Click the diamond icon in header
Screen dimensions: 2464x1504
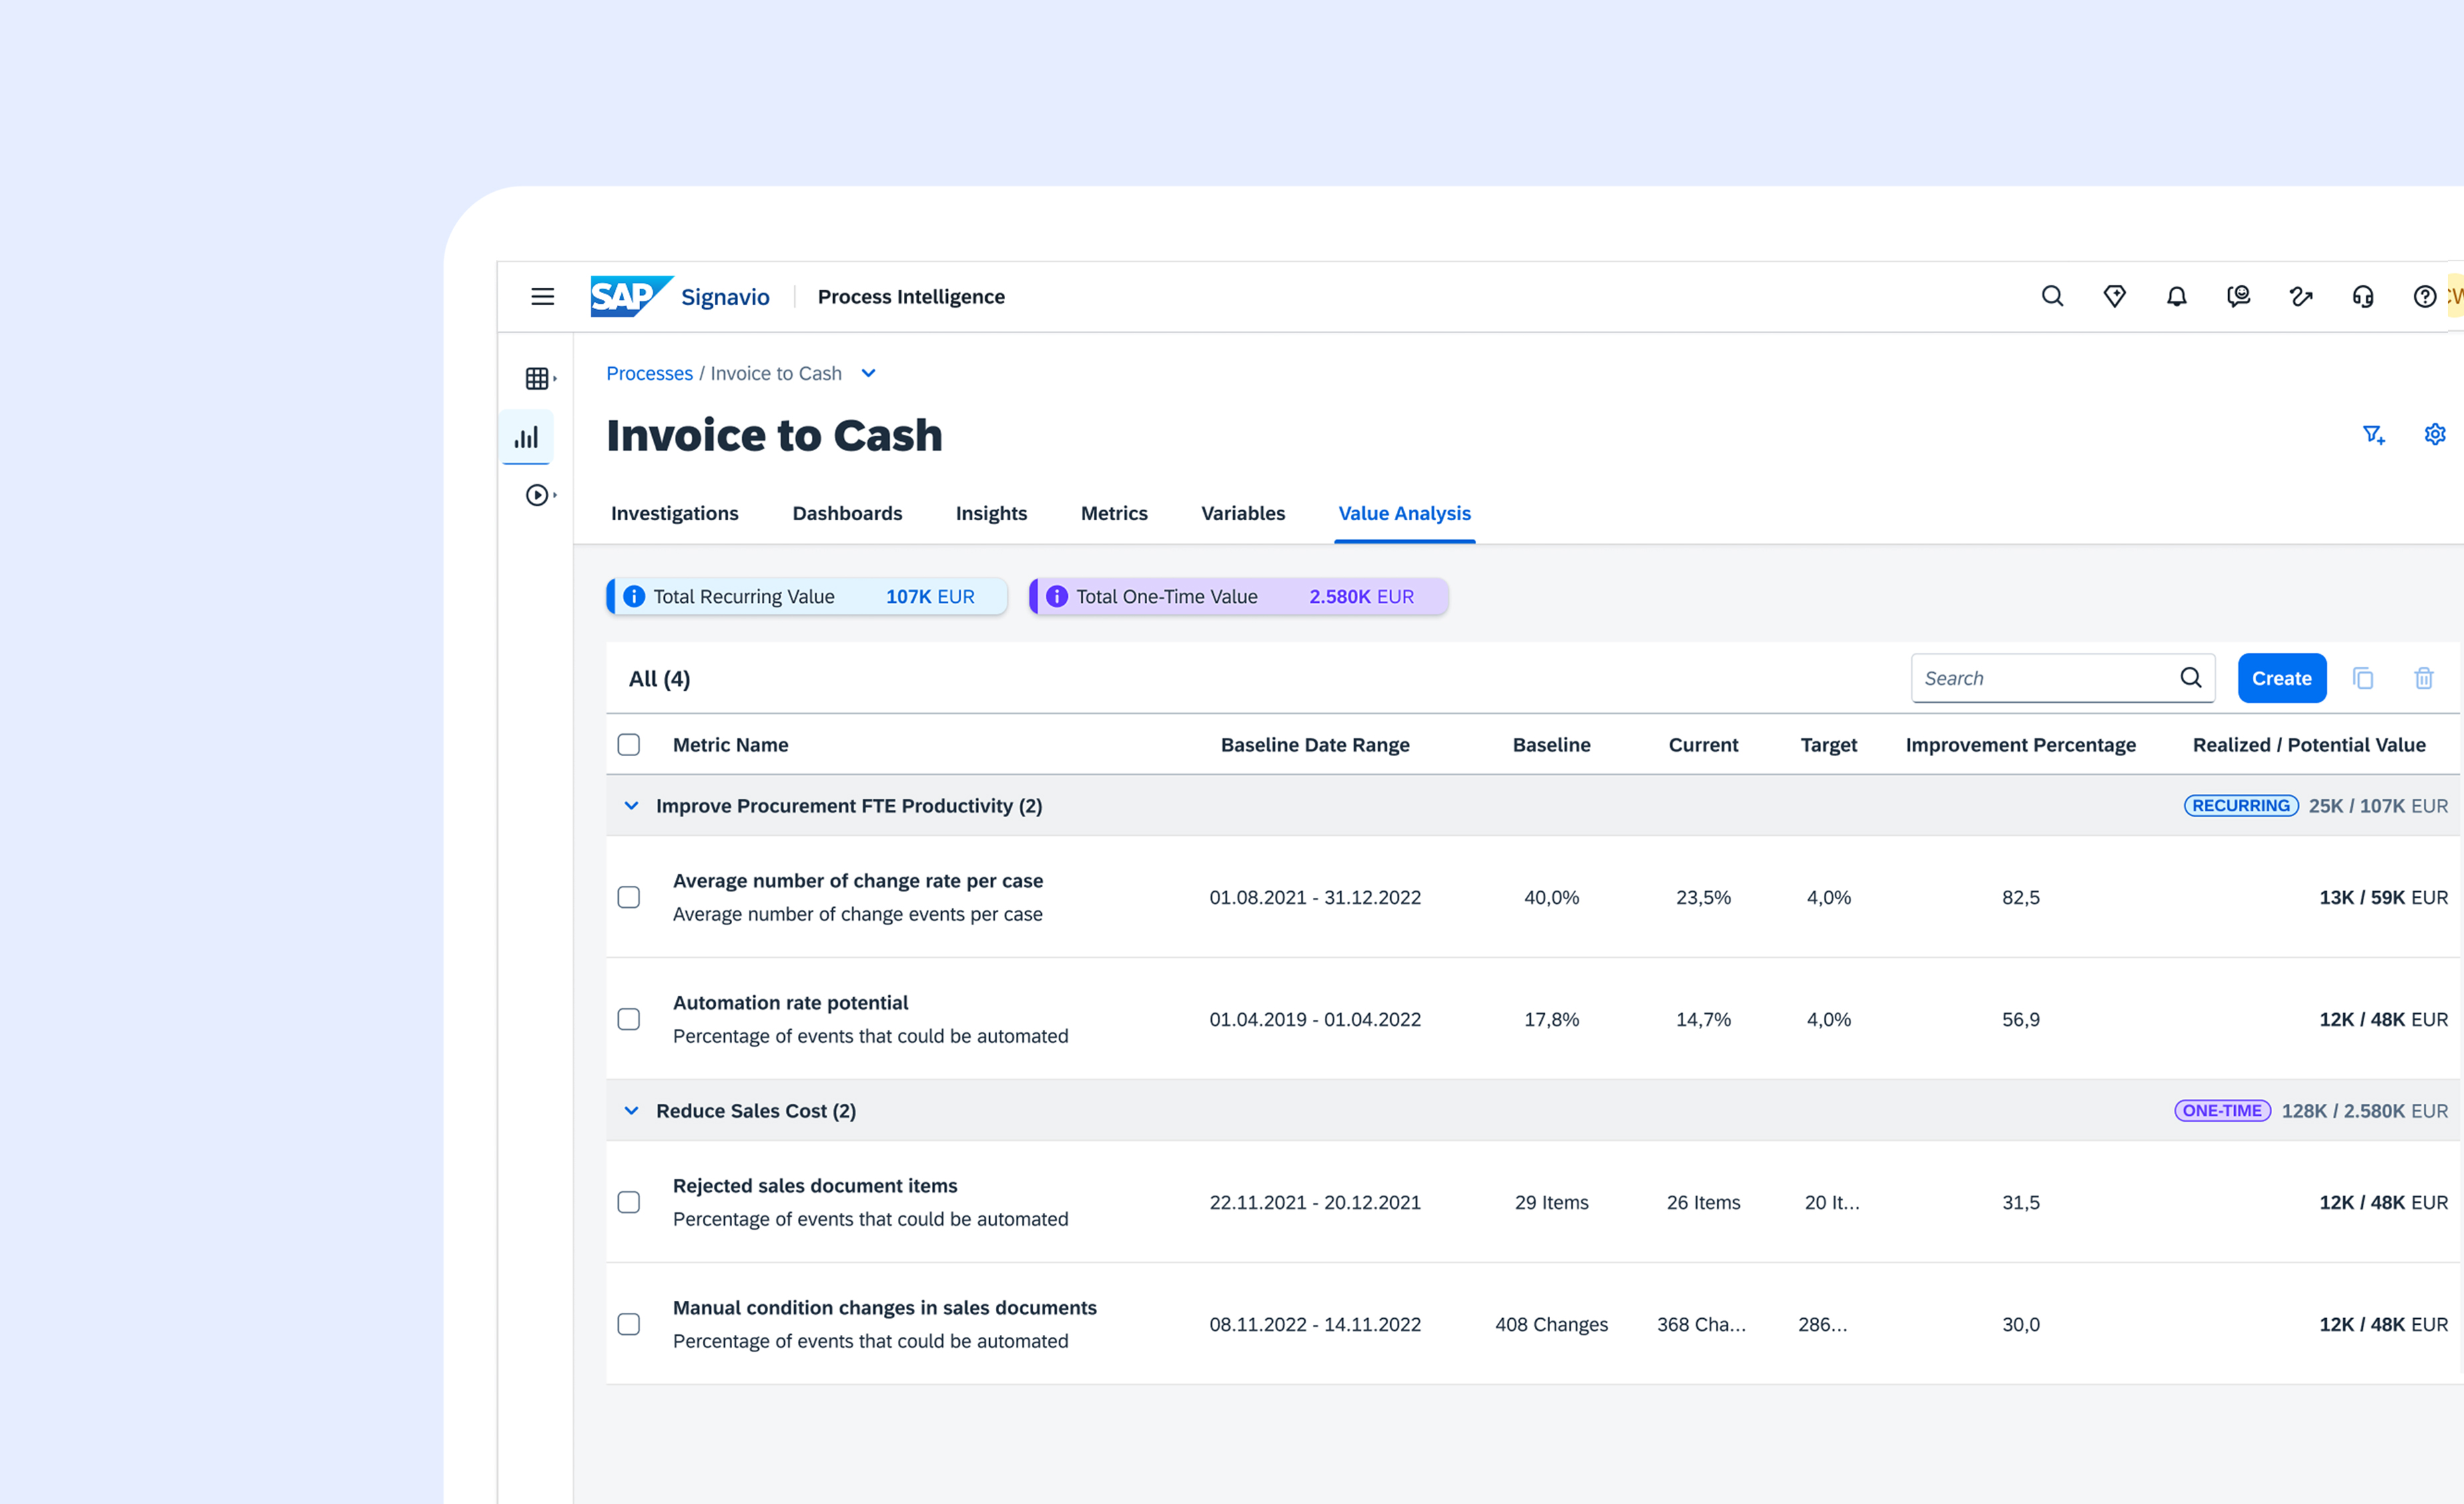(2114, 296)
